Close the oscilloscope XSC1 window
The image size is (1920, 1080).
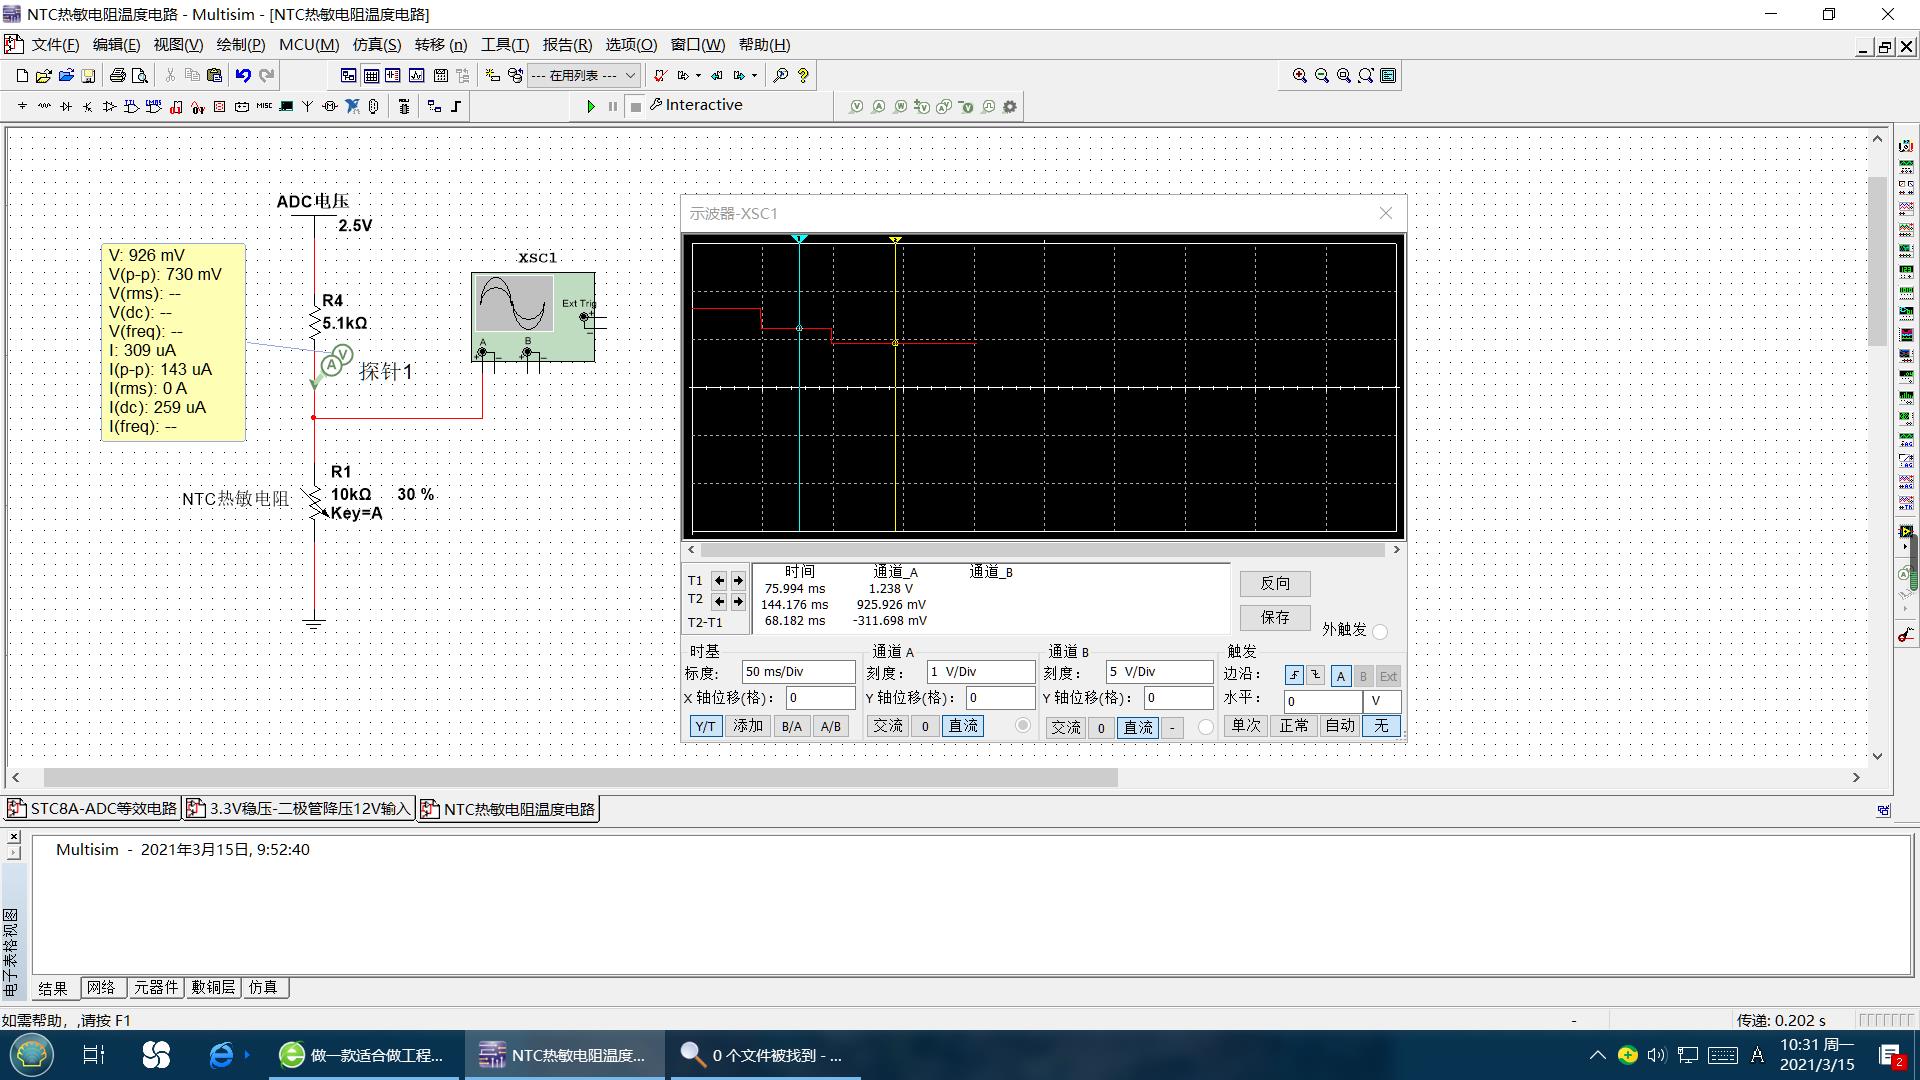click(1385, 213)
